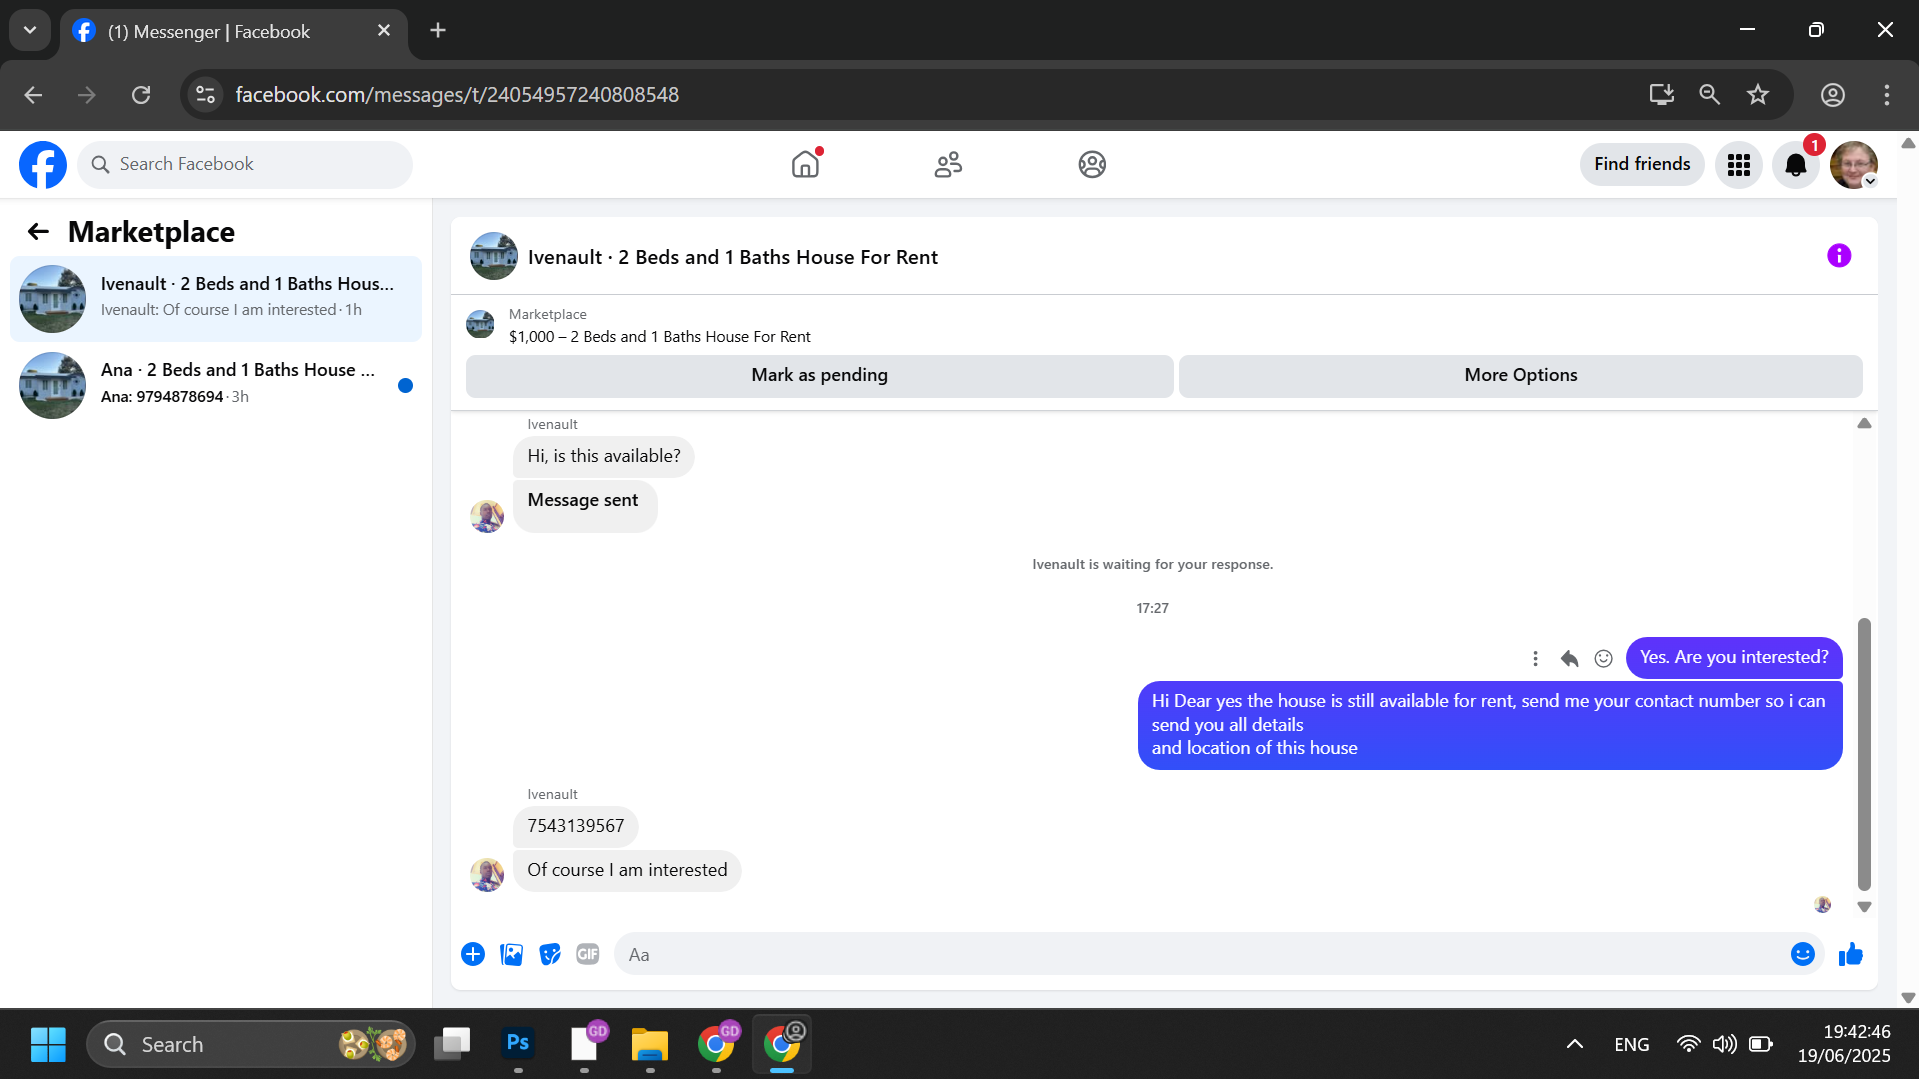Go back from Marketplace with the arrow
This screenshot has height=1079, width=1919.
coord(38,232)
